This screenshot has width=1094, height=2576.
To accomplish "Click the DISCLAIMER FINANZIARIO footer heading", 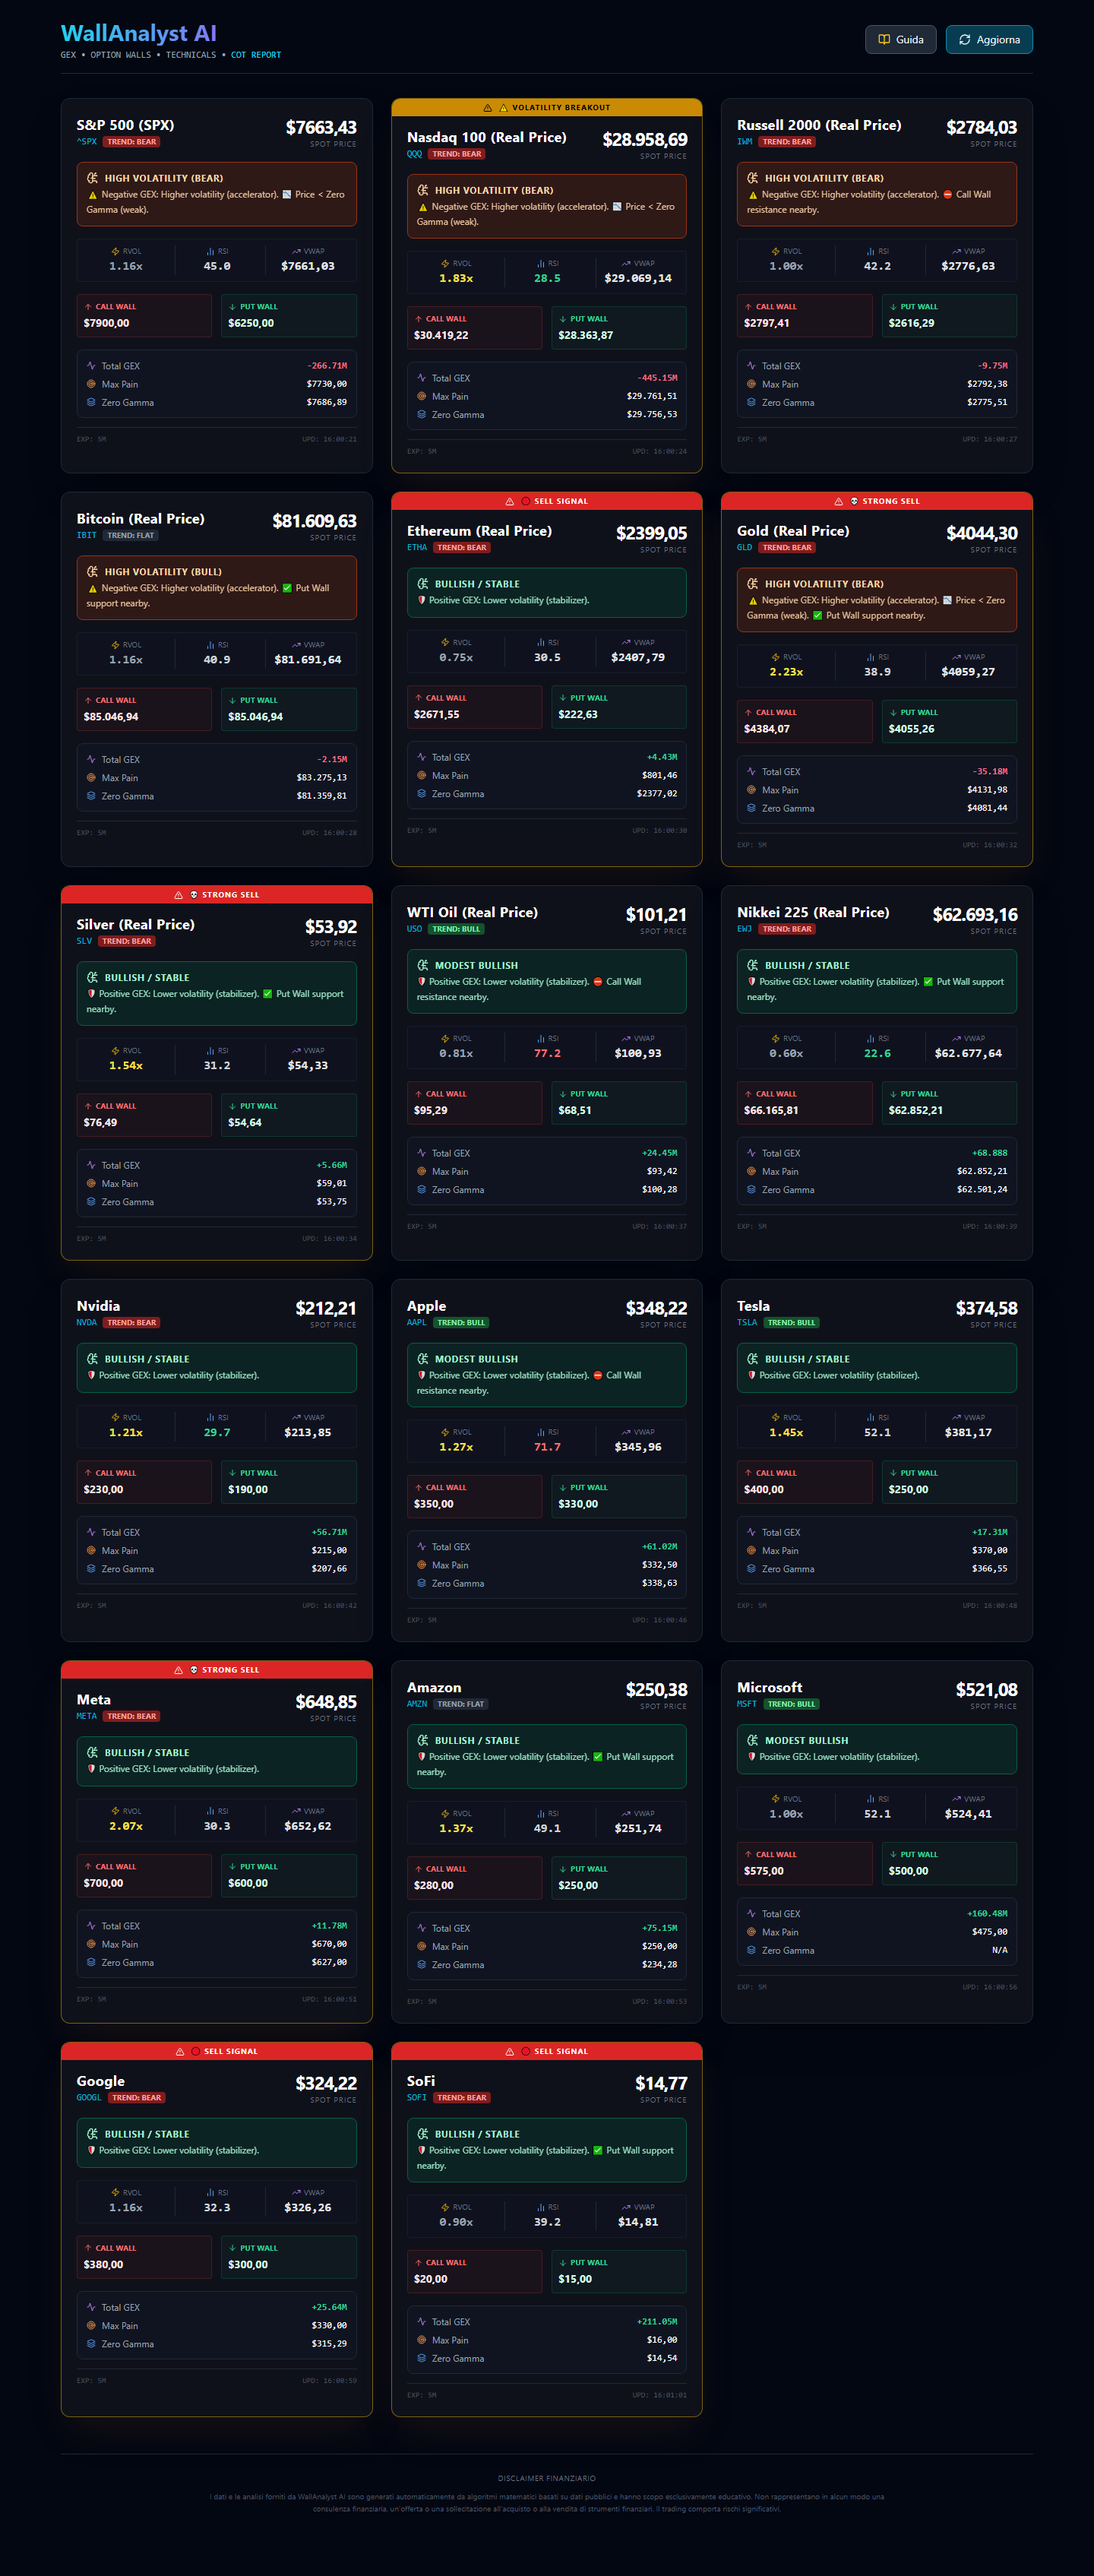I will coord(546,2478).
